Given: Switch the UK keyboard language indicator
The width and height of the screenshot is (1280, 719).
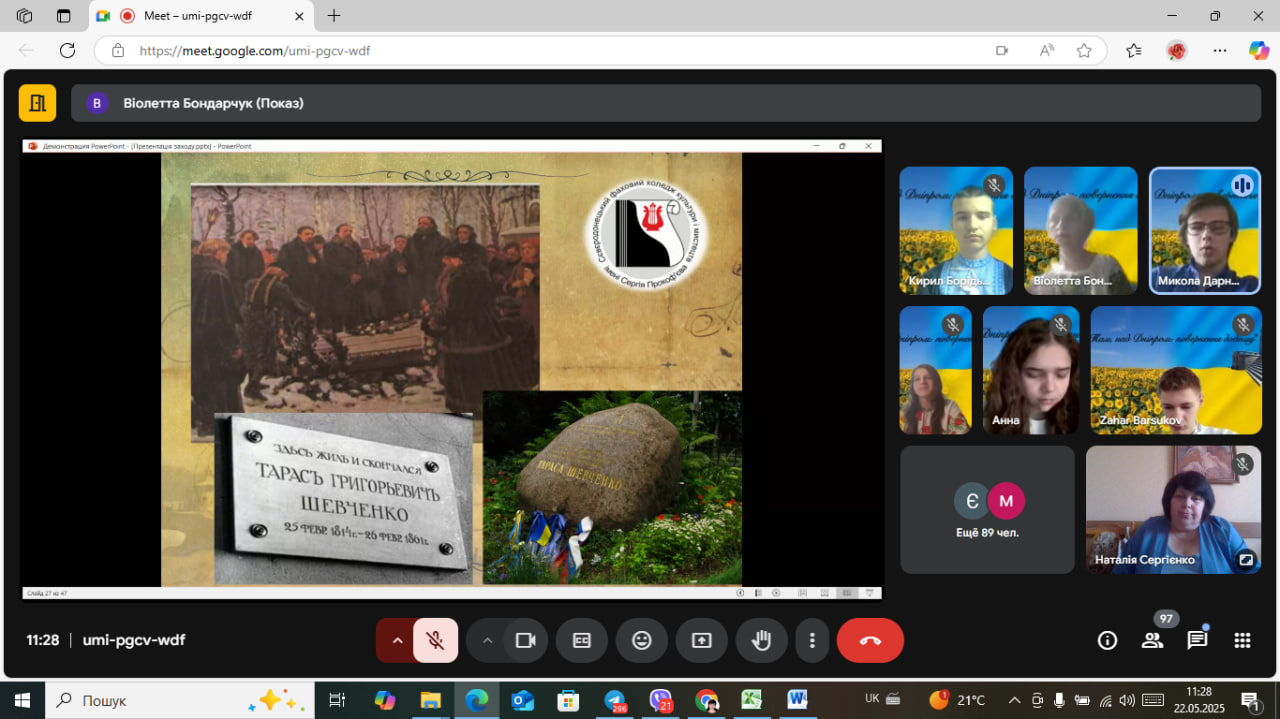Looking at the screenshot, I should tap(872, 699).
